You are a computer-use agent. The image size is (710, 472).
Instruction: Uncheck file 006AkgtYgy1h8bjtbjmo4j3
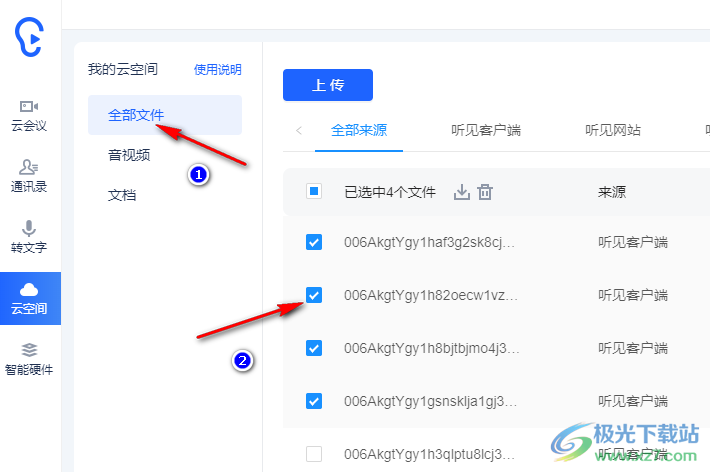click(x=314, y=348)
